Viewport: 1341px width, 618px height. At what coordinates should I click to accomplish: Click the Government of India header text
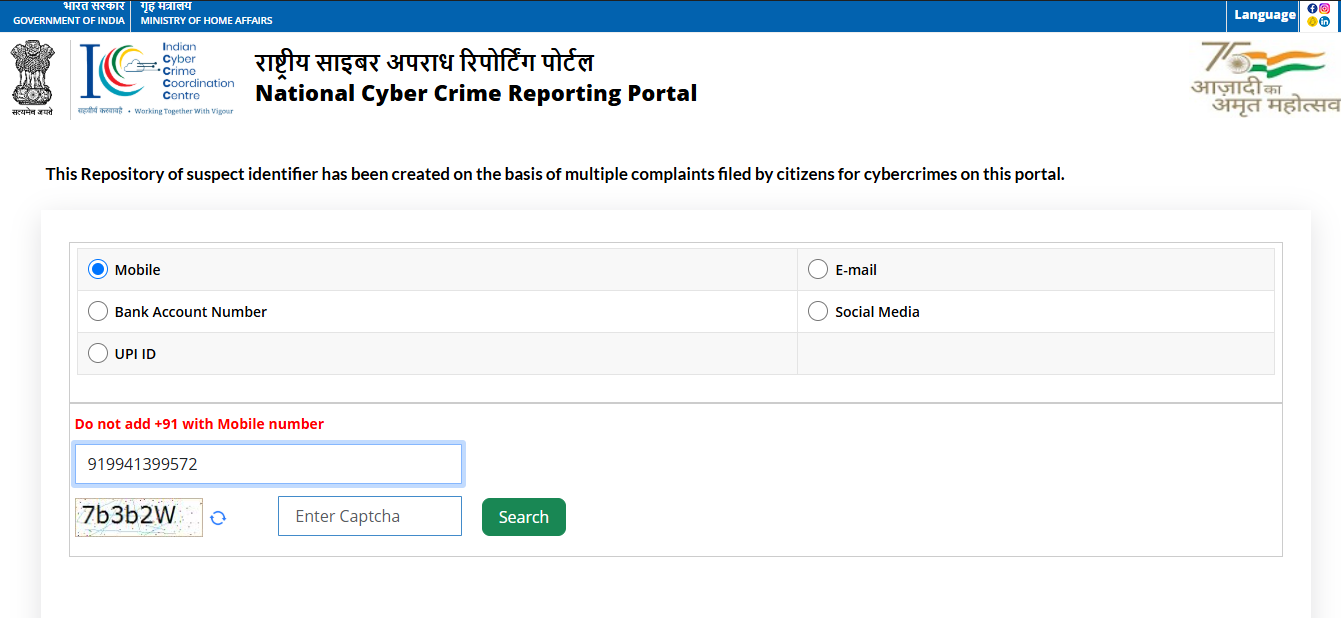(68, 20)
